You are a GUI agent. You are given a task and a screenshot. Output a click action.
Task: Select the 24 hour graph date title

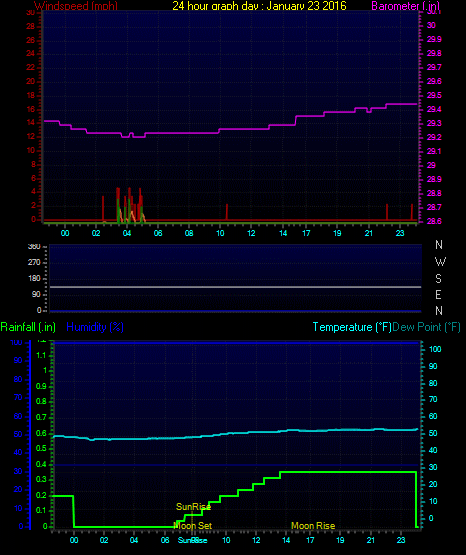[259, 5]
